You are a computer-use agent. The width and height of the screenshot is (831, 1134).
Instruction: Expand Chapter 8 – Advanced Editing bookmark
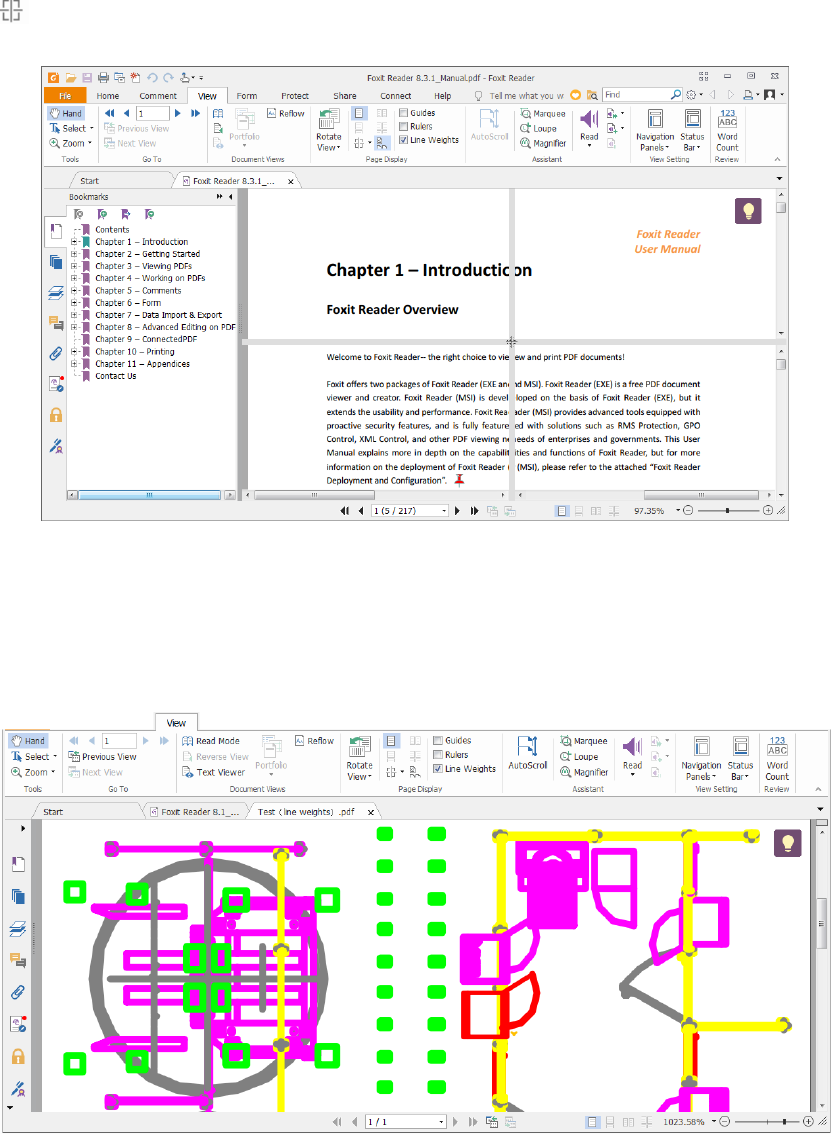pos(74,327)
